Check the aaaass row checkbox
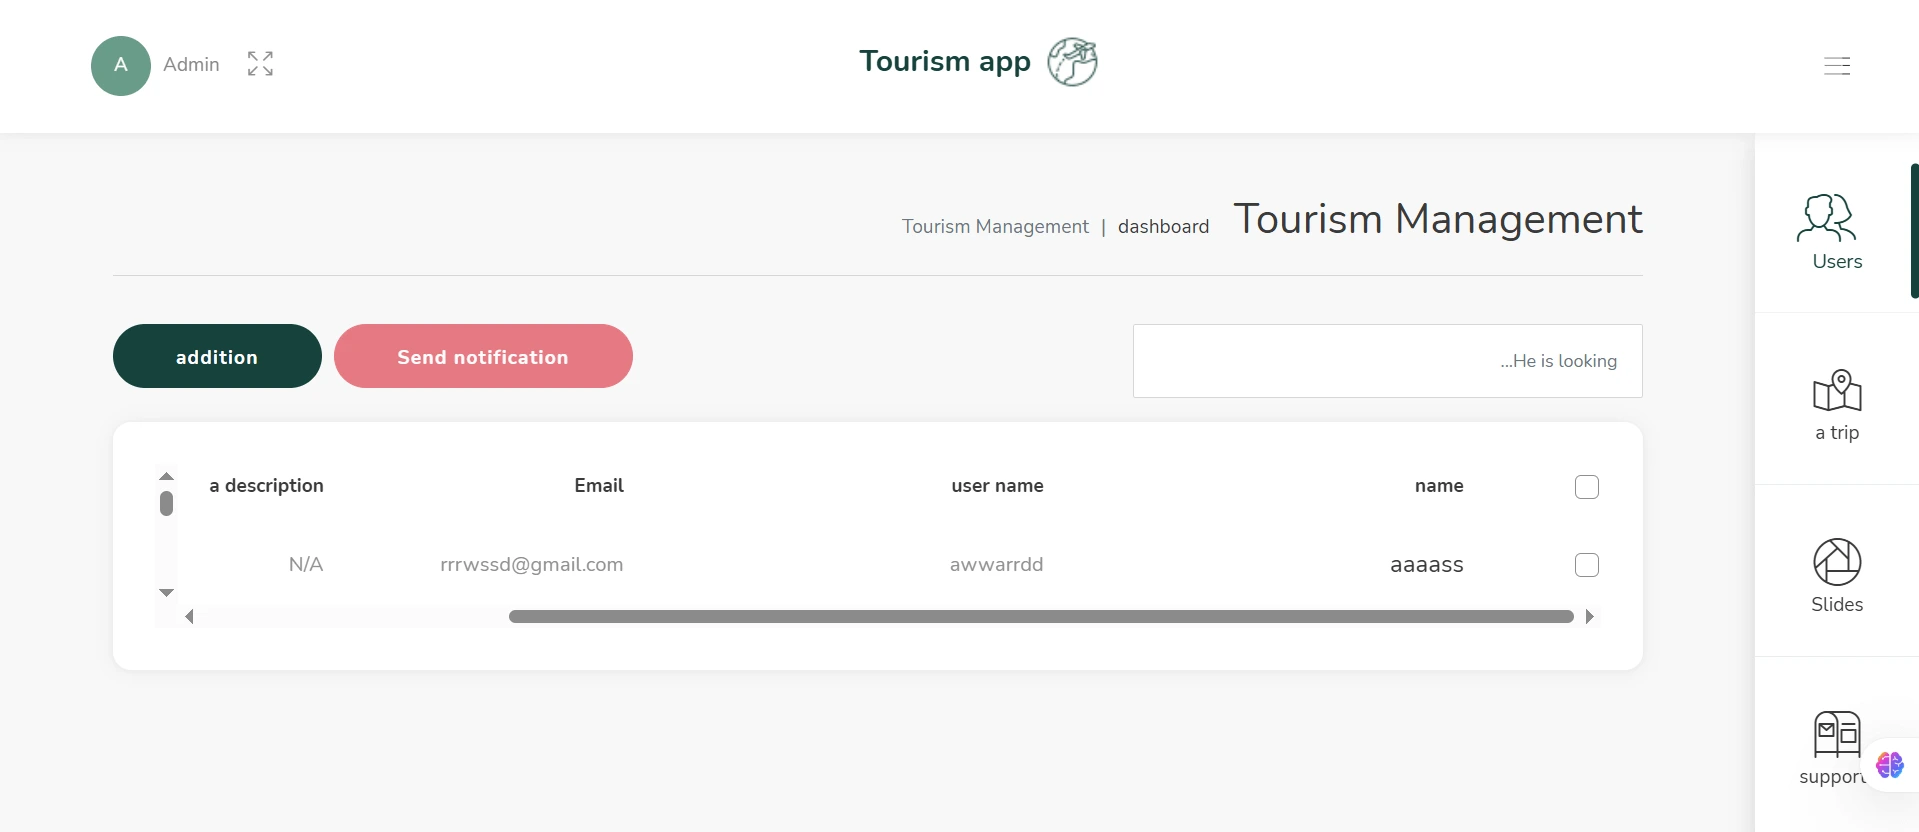1919x832 pixels. [x=1587, y=565]
